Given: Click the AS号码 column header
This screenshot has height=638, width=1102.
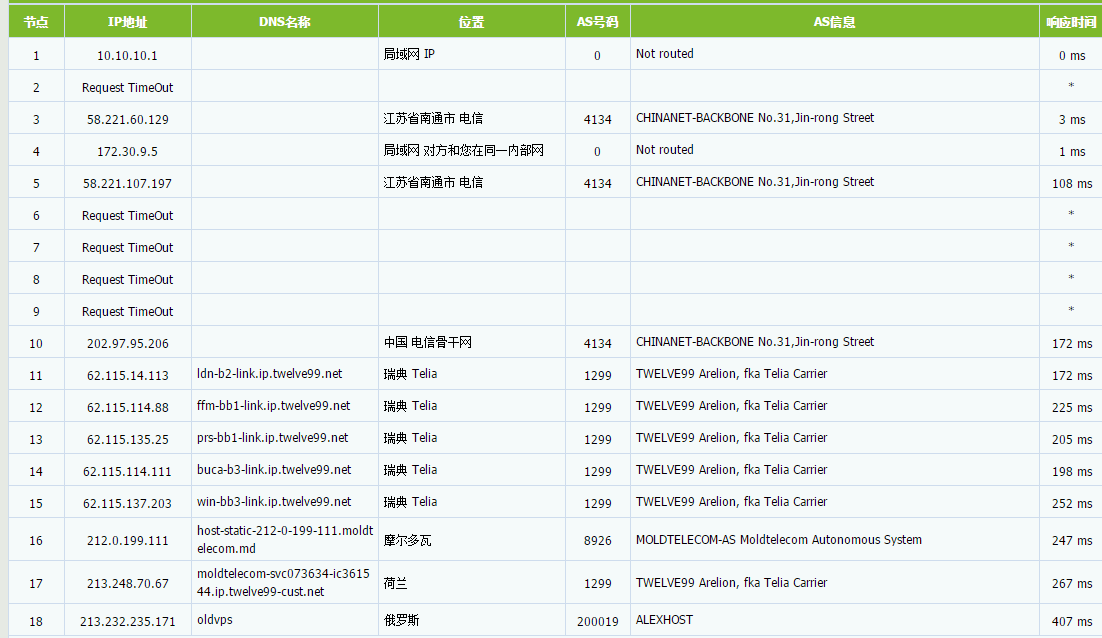Looking at the screenshot, I should pos(597,22).
